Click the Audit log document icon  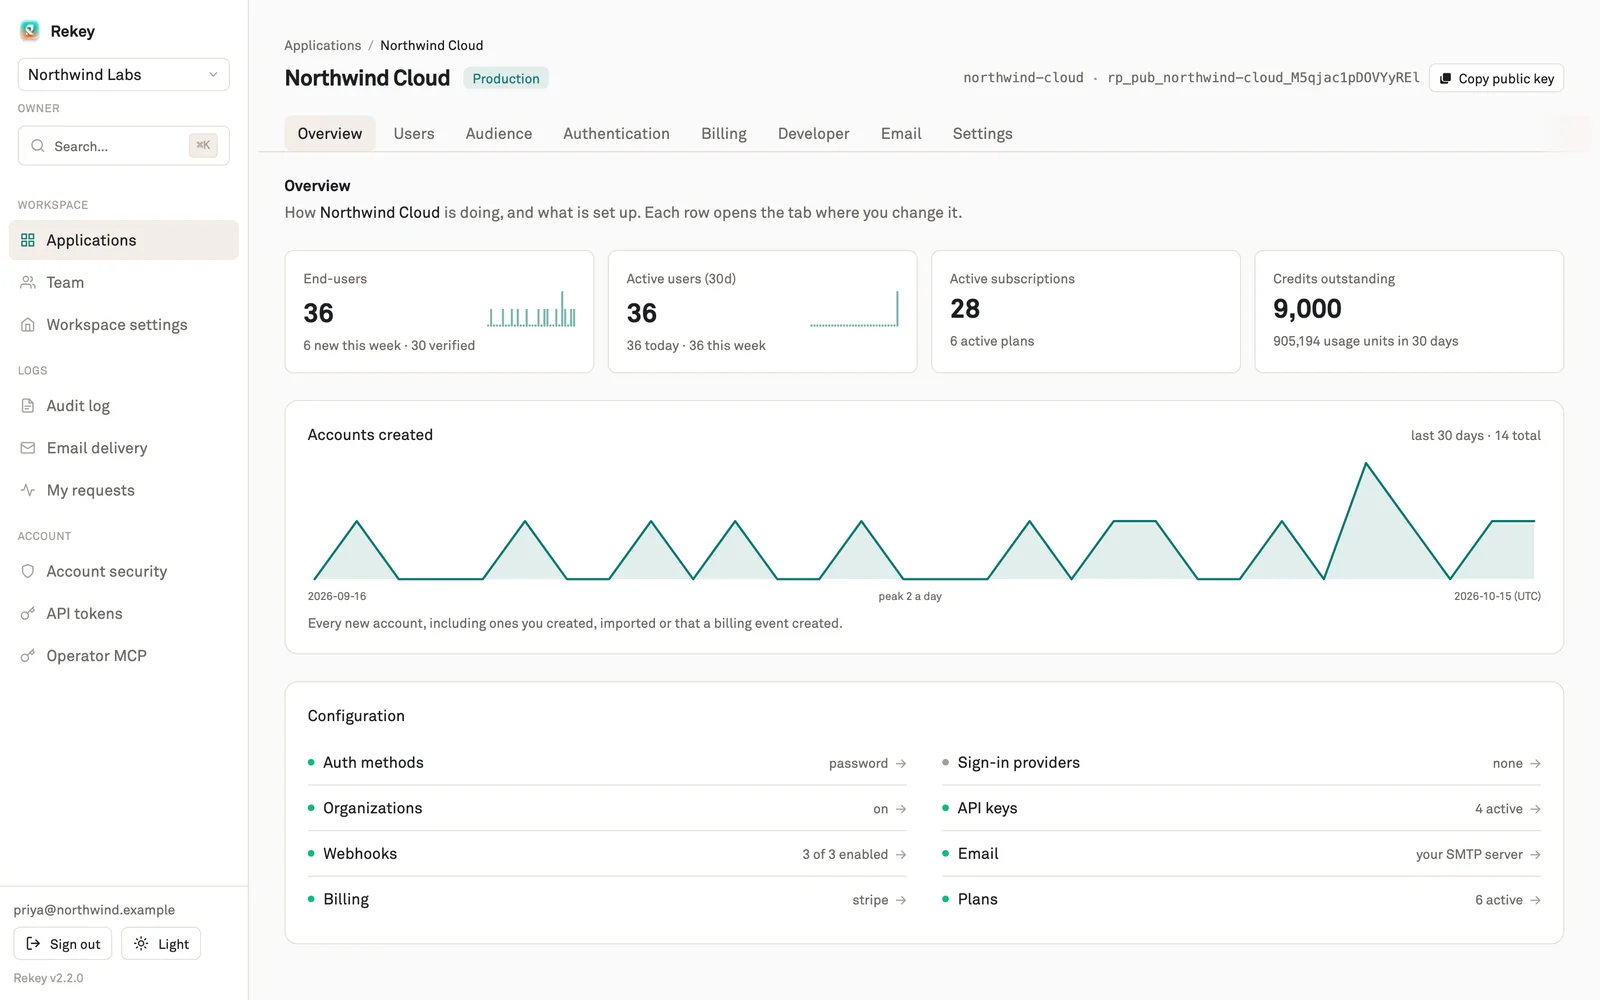[28, 406]
